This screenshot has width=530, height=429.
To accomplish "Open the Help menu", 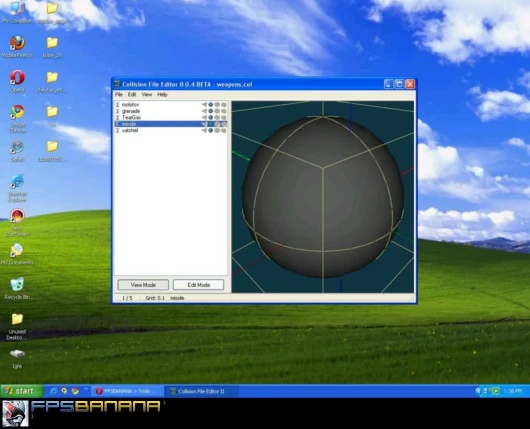I will [162, 95].
